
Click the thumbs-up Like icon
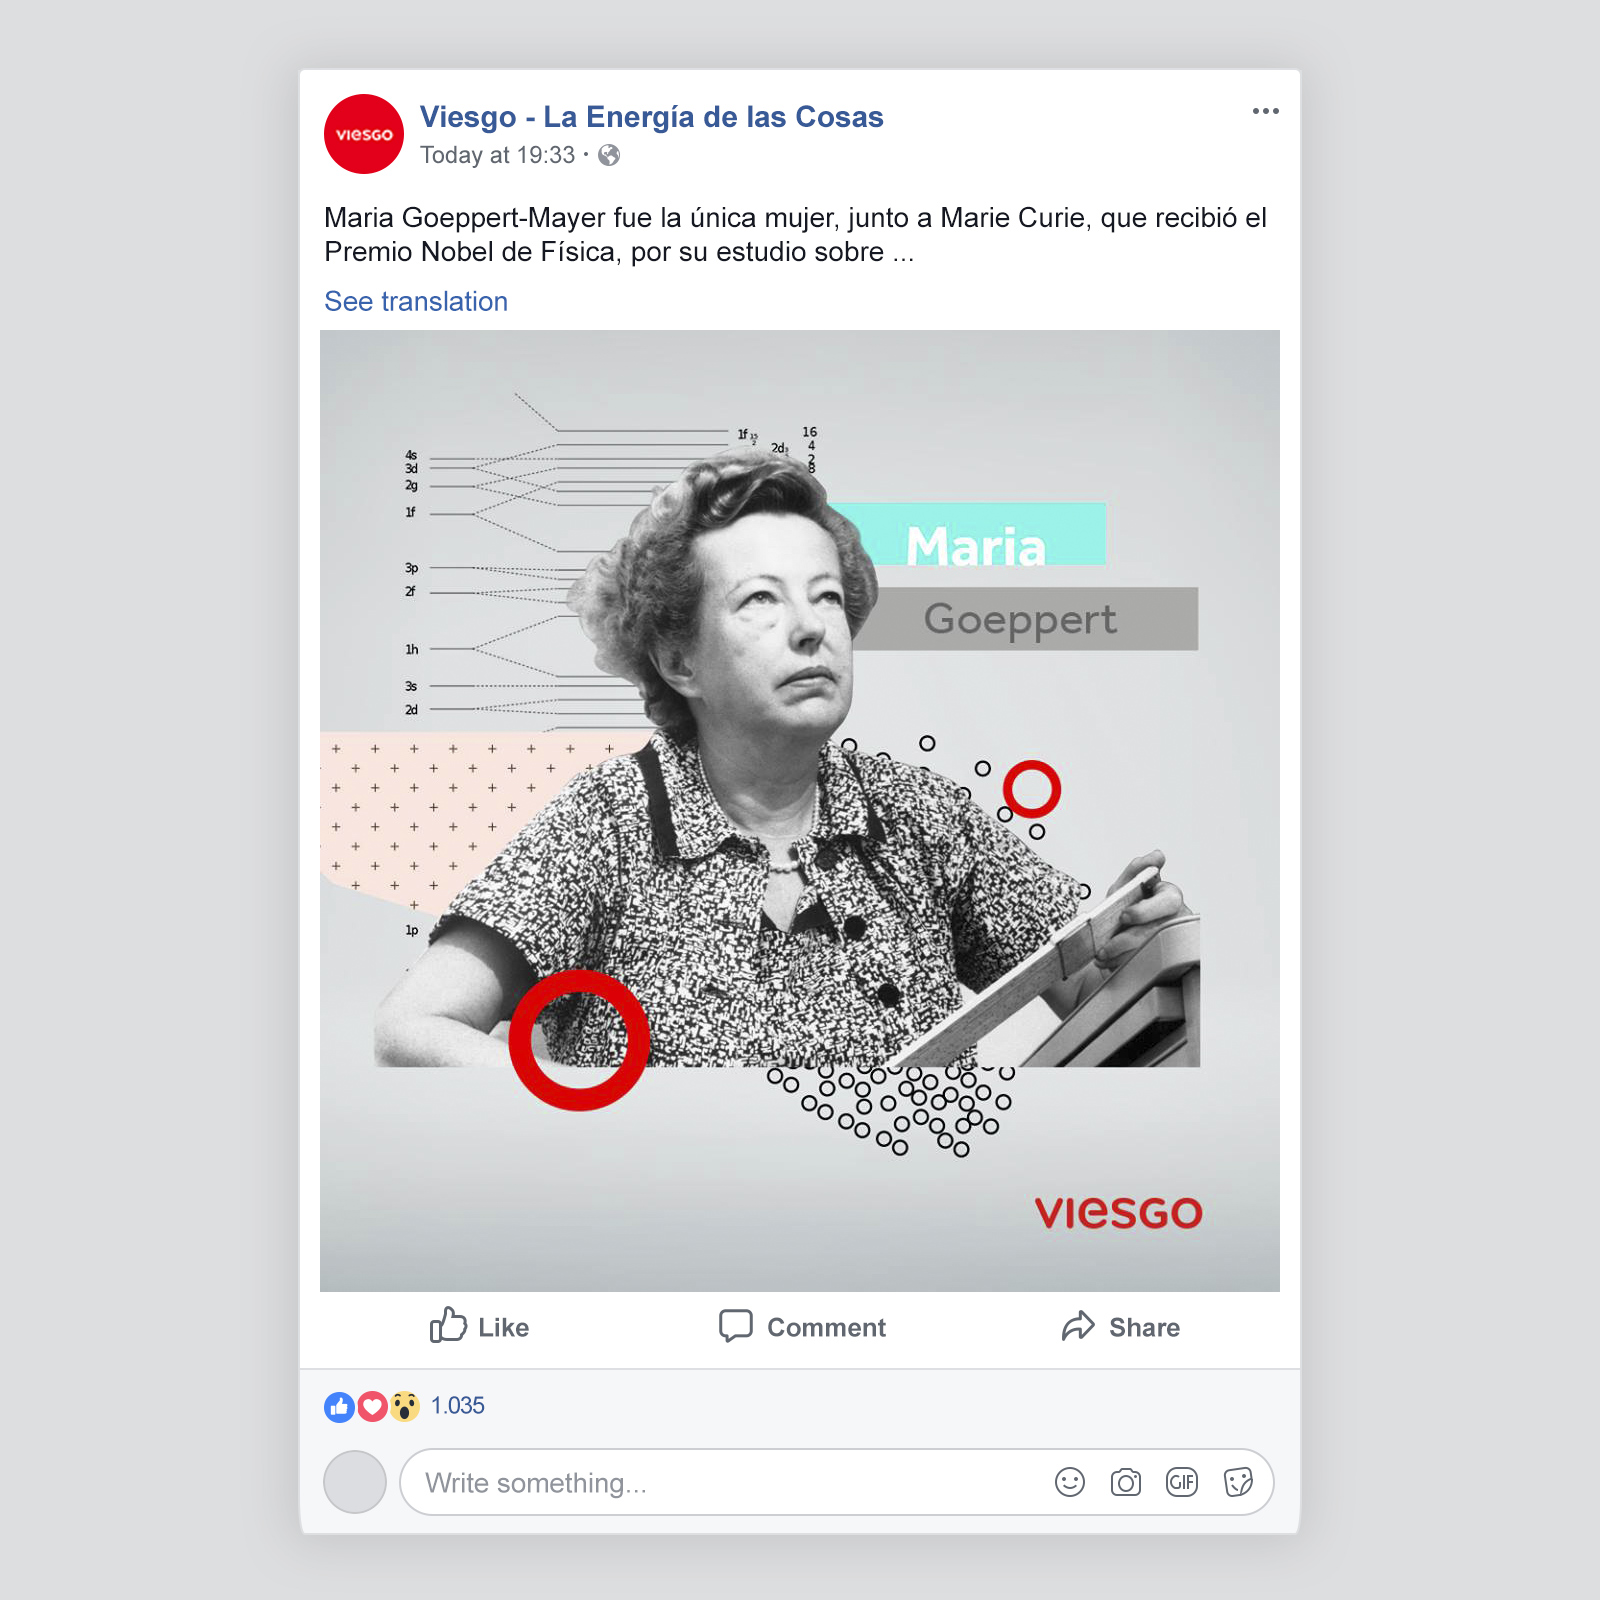[x=448, y=1325]
